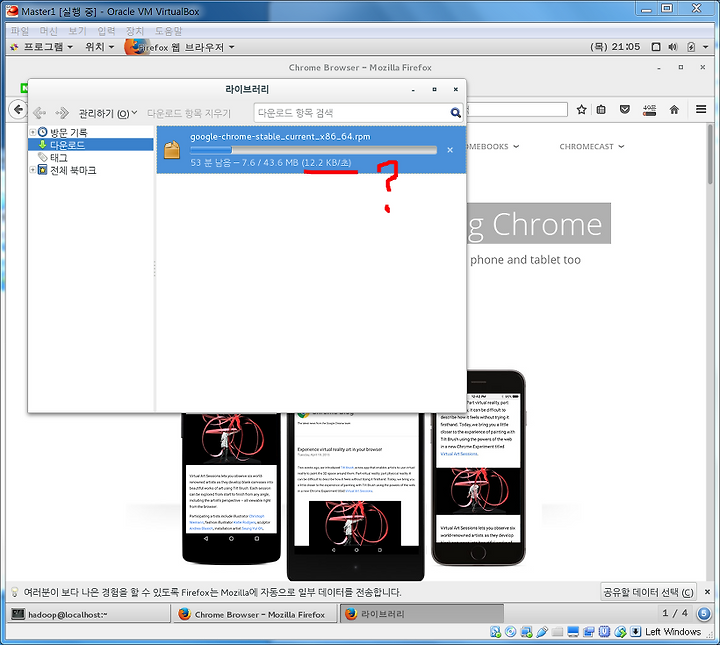
Task: Cancel the google-chrome rpm download
Action: coord(450,150)
